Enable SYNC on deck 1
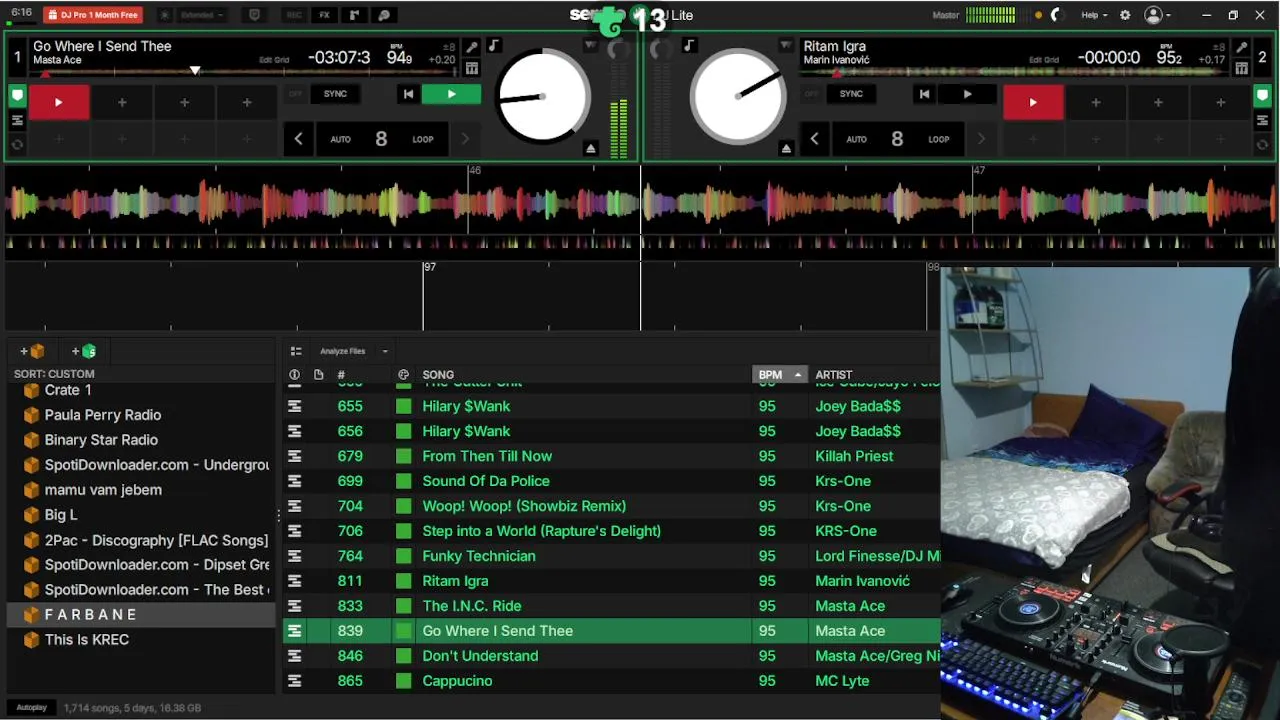The height and width of the screenshot is (720, 1280). click(335, 94)
